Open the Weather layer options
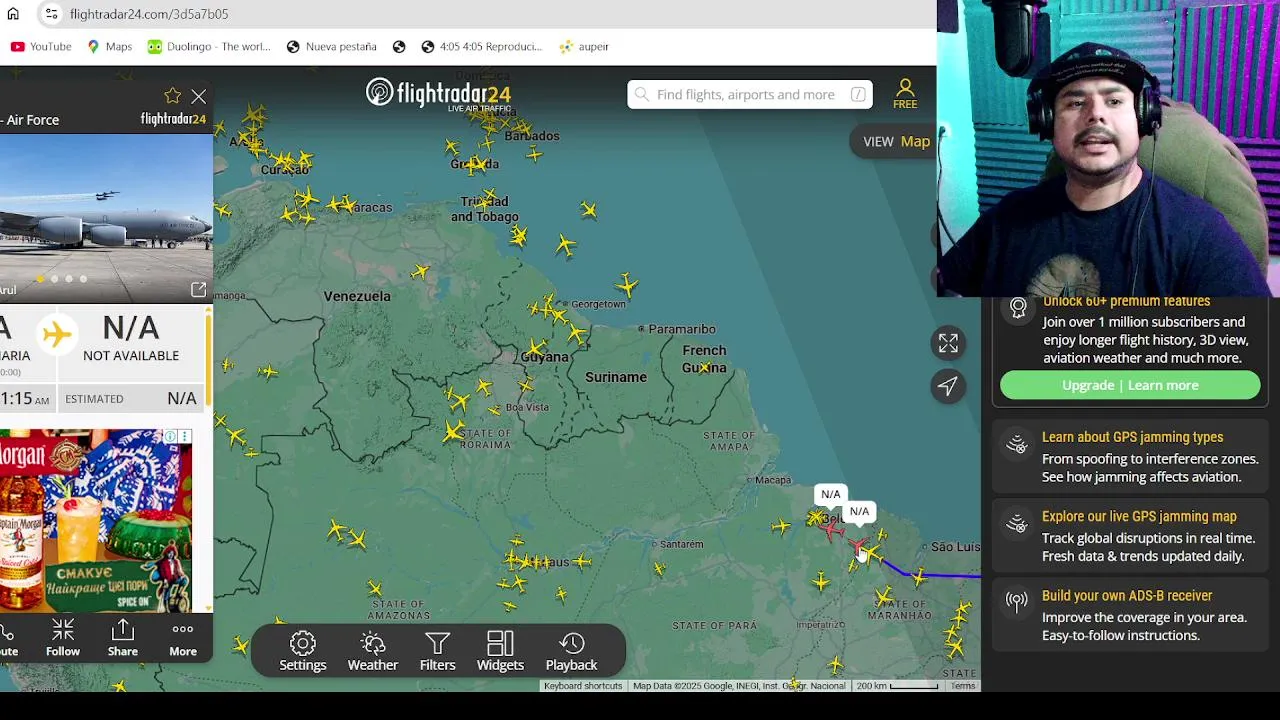The image size is (1280, 720). click(373, 651)
